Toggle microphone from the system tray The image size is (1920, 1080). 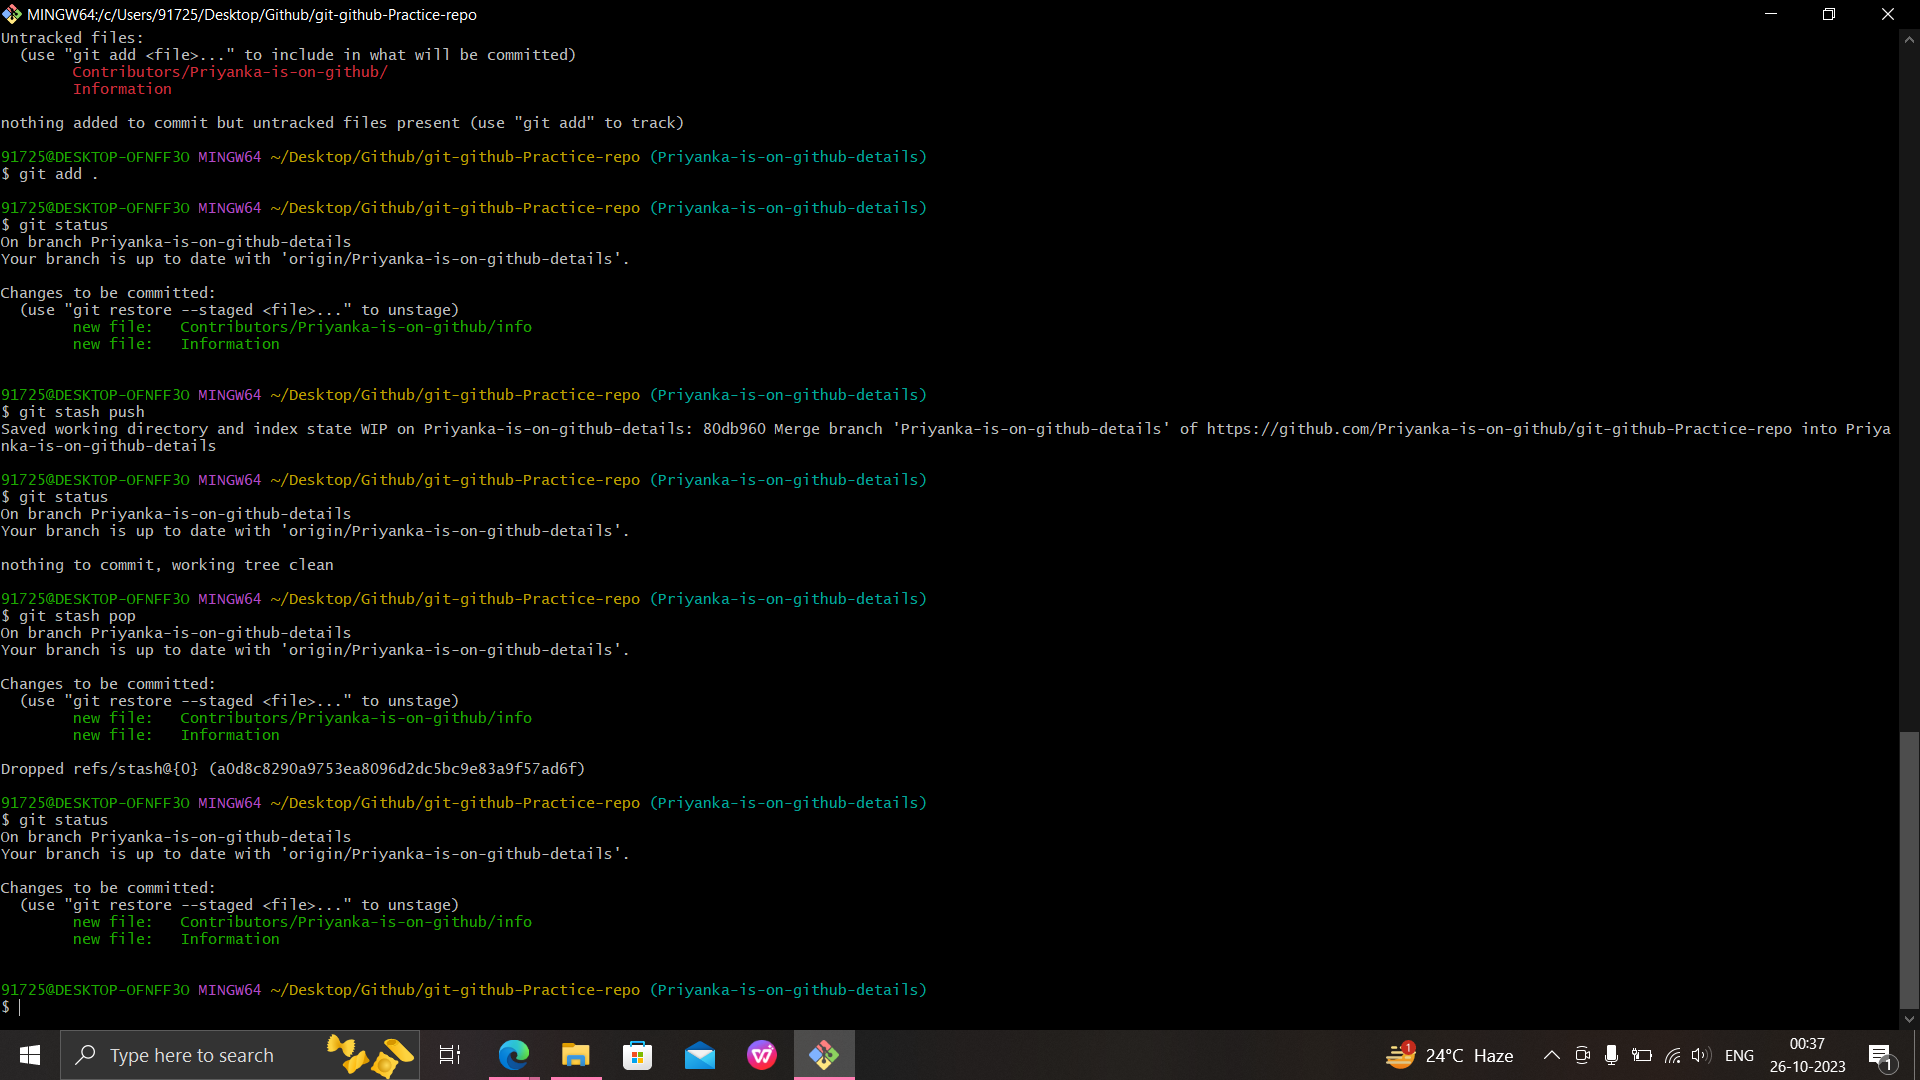pyautogui.click(x=1611, y=1055)
